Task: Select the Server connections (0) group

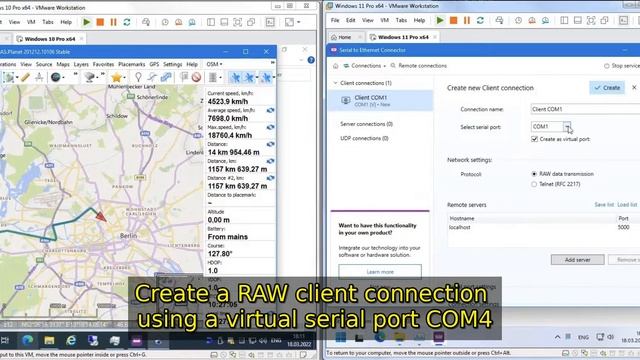Action: click(367, 124)
